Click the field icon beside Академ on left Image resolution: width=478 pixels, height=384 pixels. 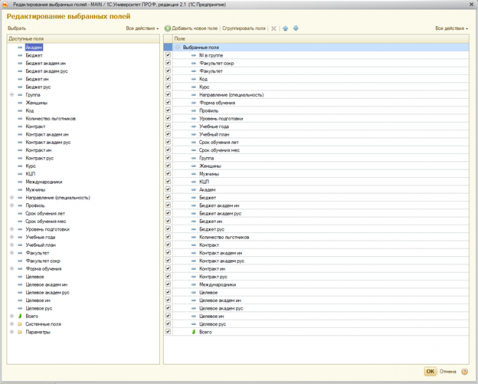point(20,47)
